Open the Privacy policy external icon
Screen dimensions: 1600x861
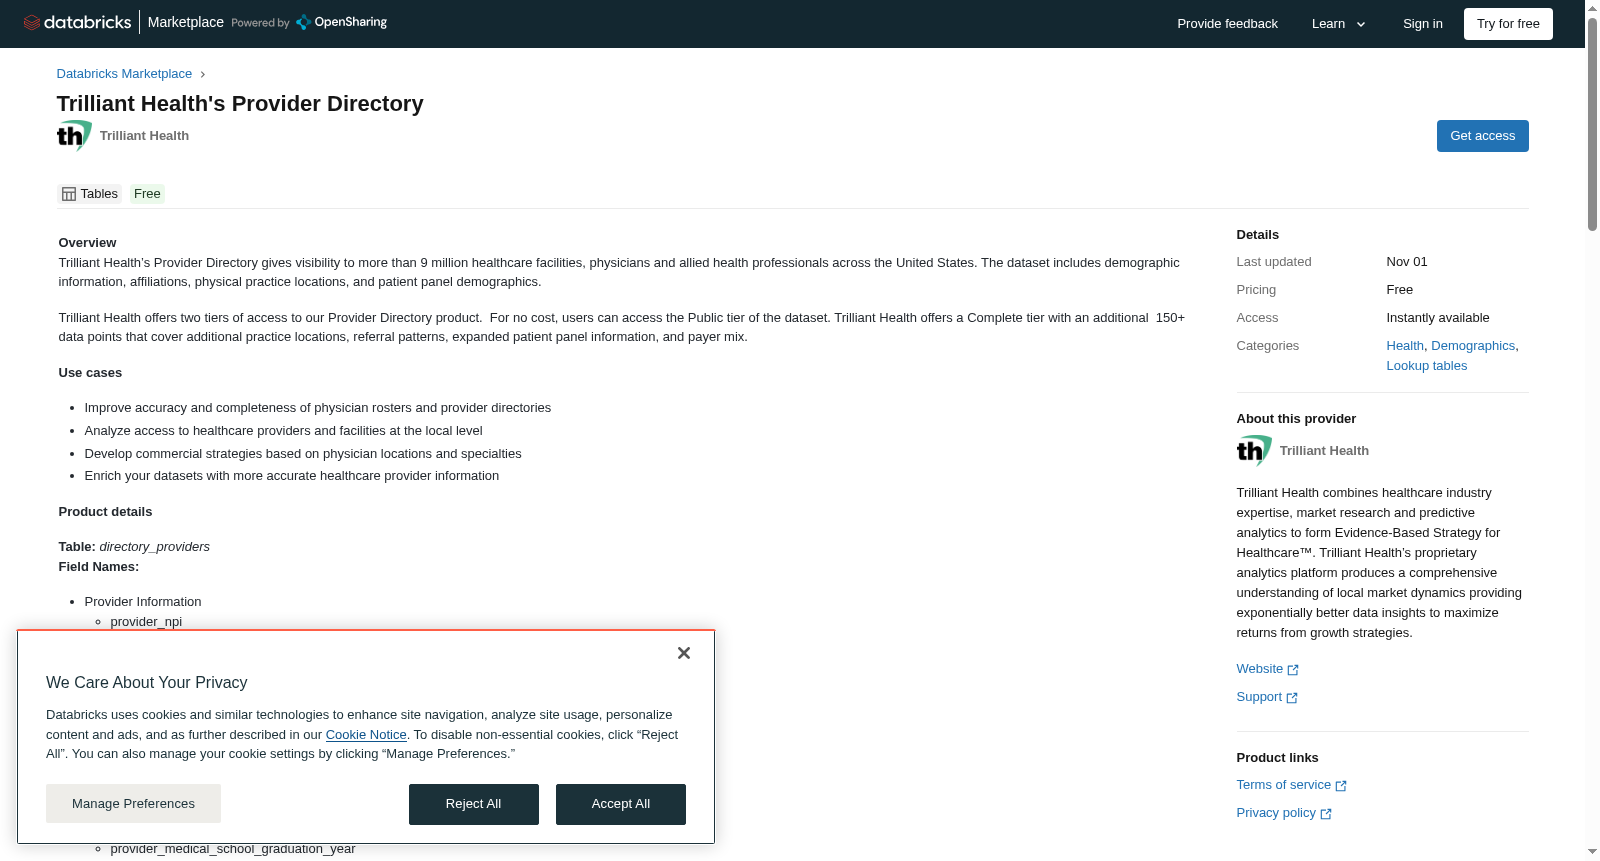point(1326,814)
